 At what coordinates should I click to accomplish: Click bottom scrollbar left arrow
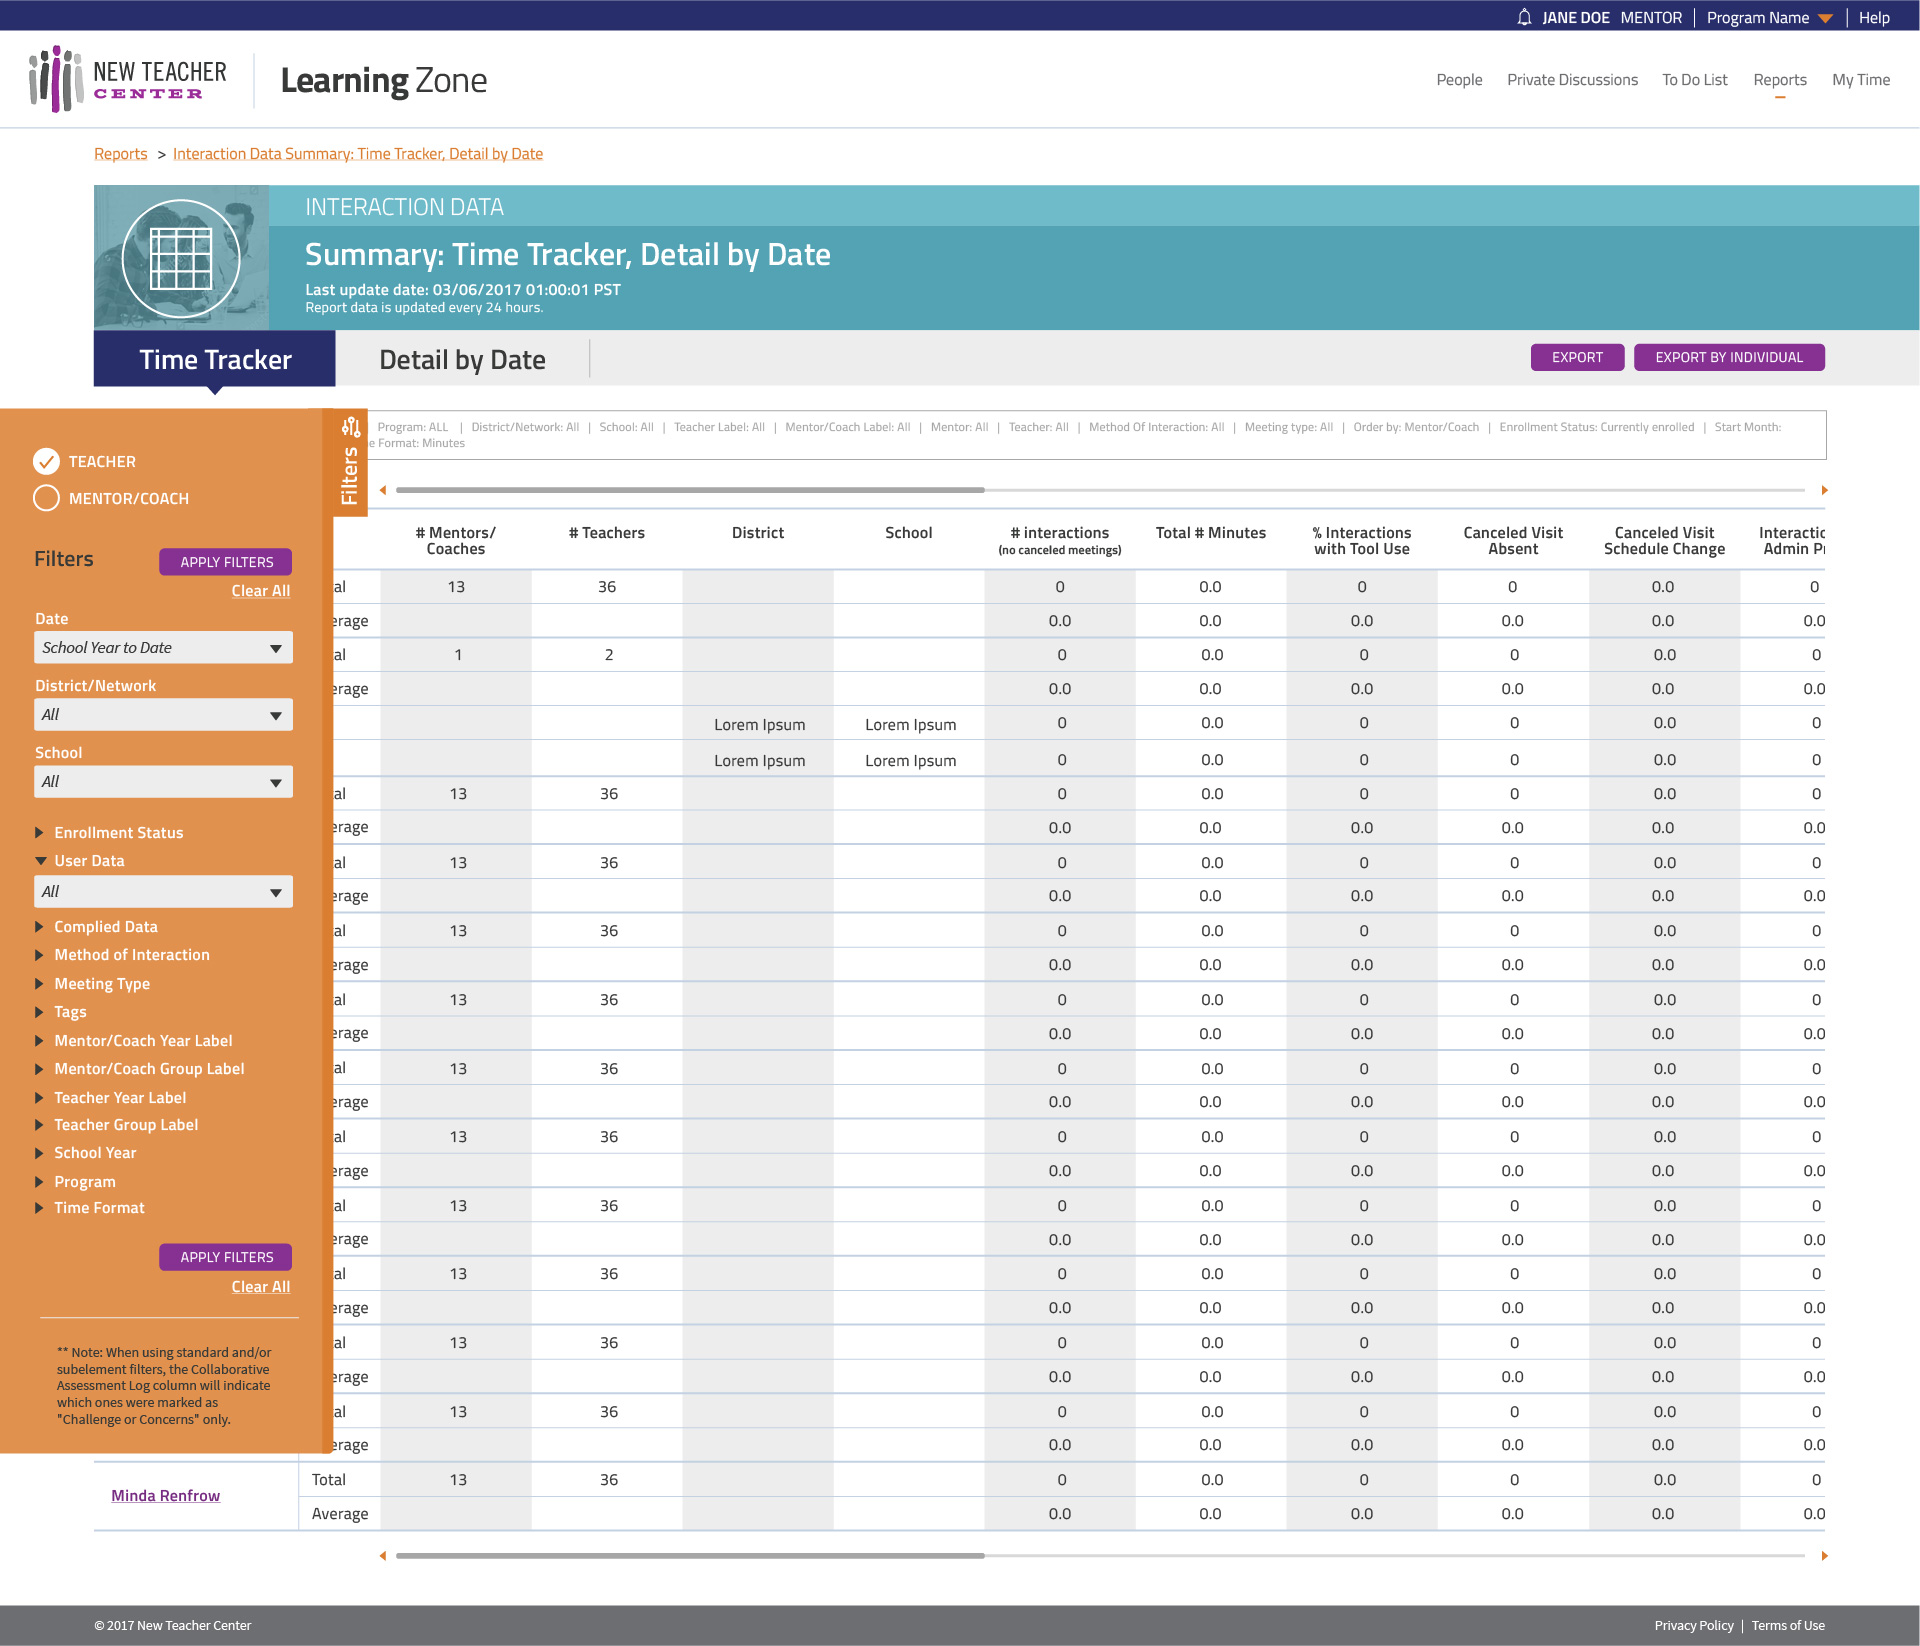click(383, 1556)
